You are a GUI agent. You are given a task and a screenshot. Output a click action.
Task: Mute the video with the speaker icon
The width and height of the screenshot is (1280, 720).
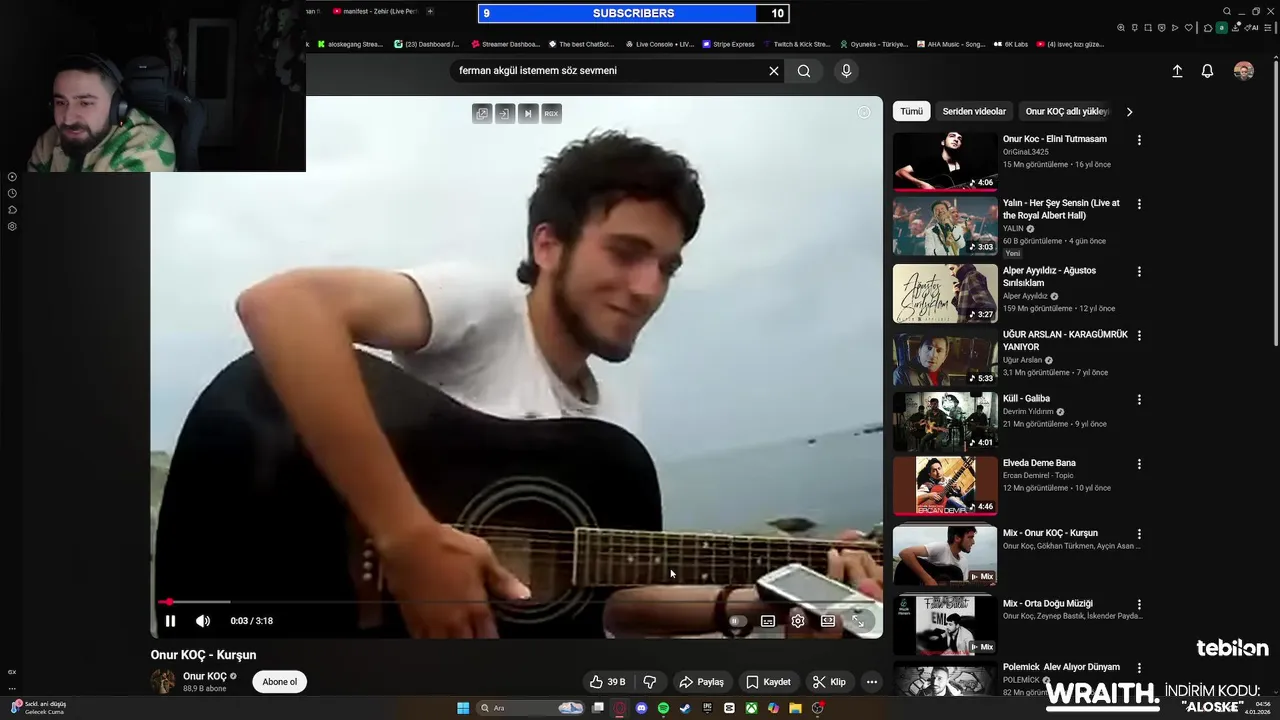[x=203, y=621]
